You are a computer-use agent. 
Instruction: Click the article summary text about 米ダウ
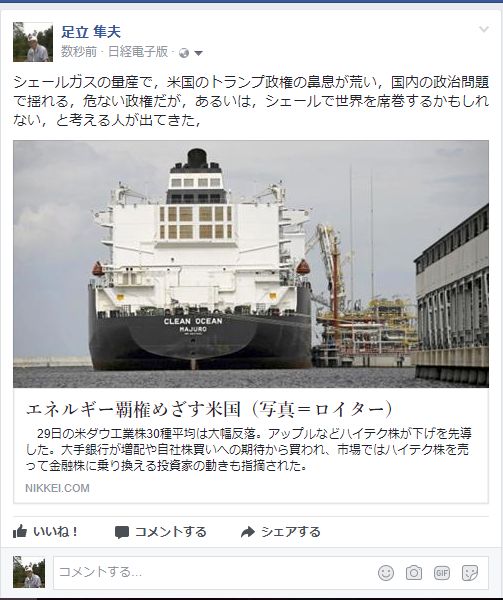click(249, 450)
